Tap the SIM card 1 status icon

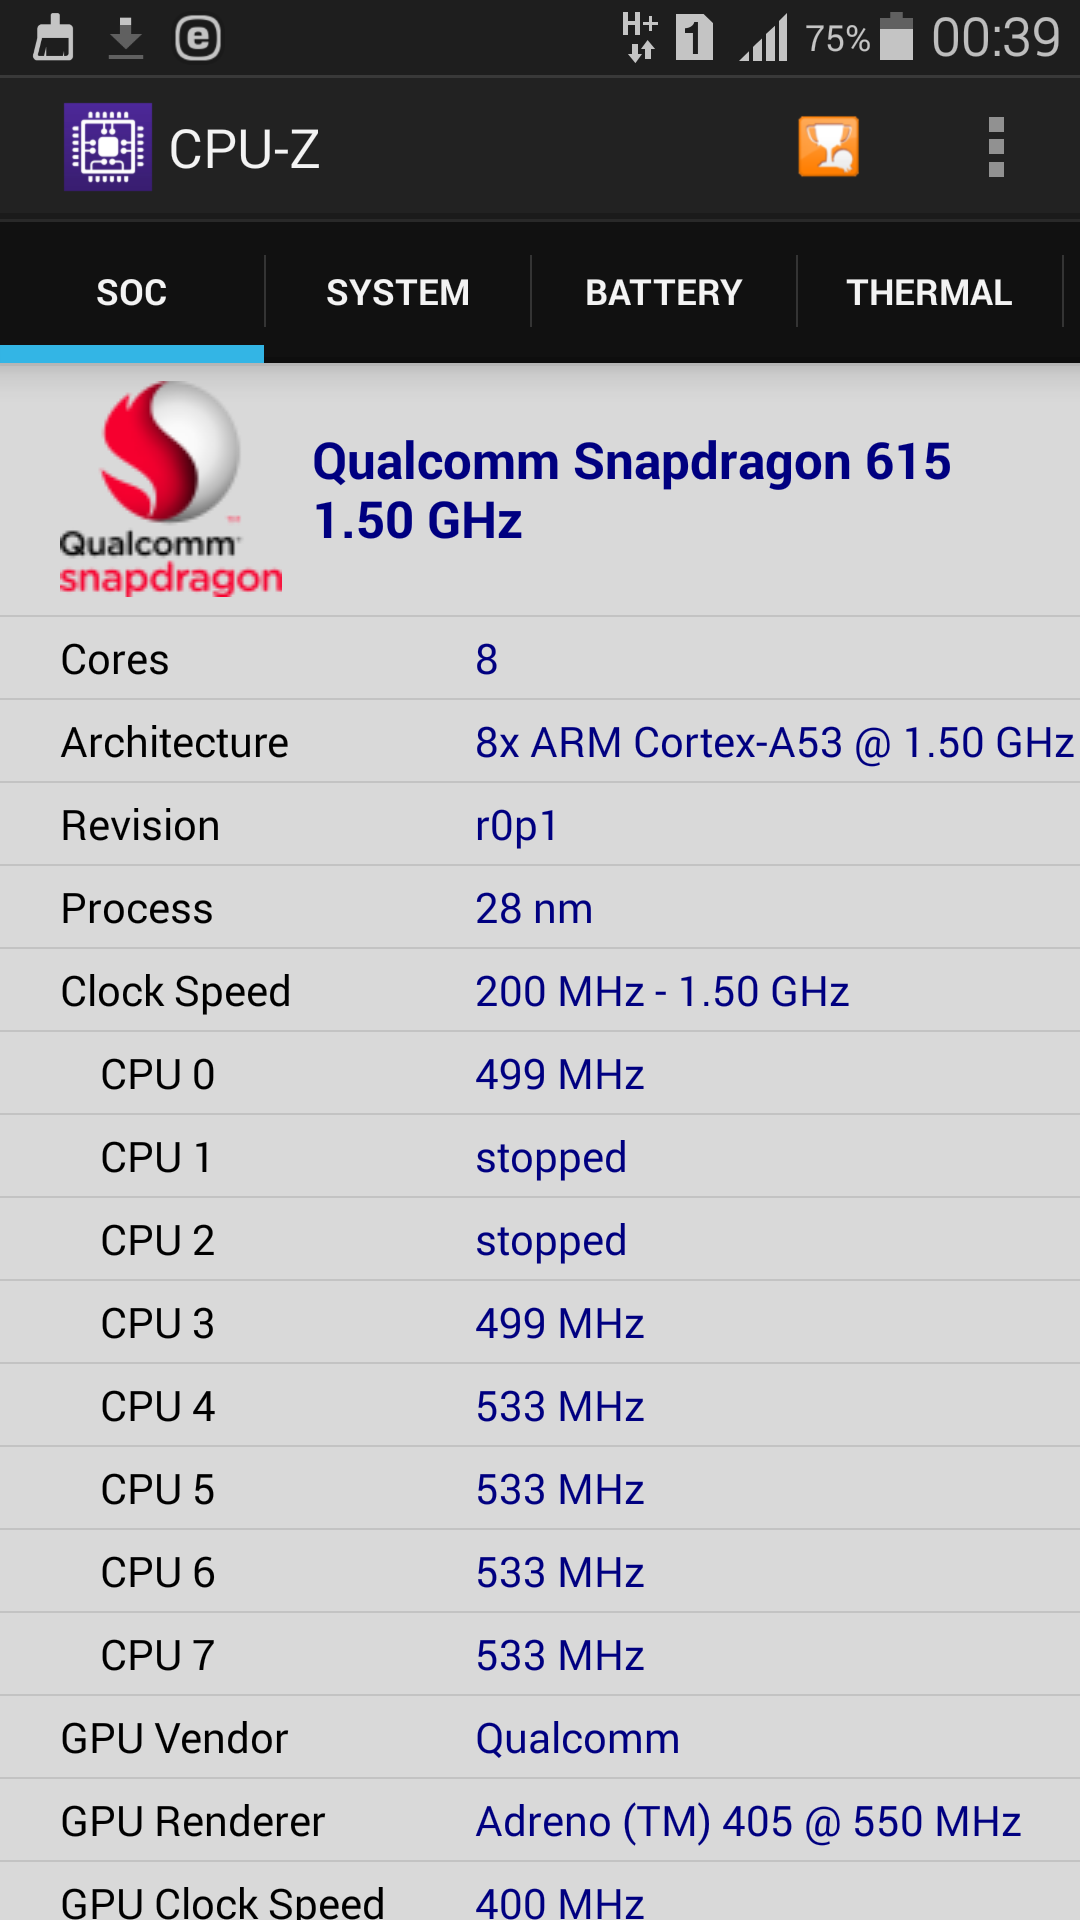point(694,38)
